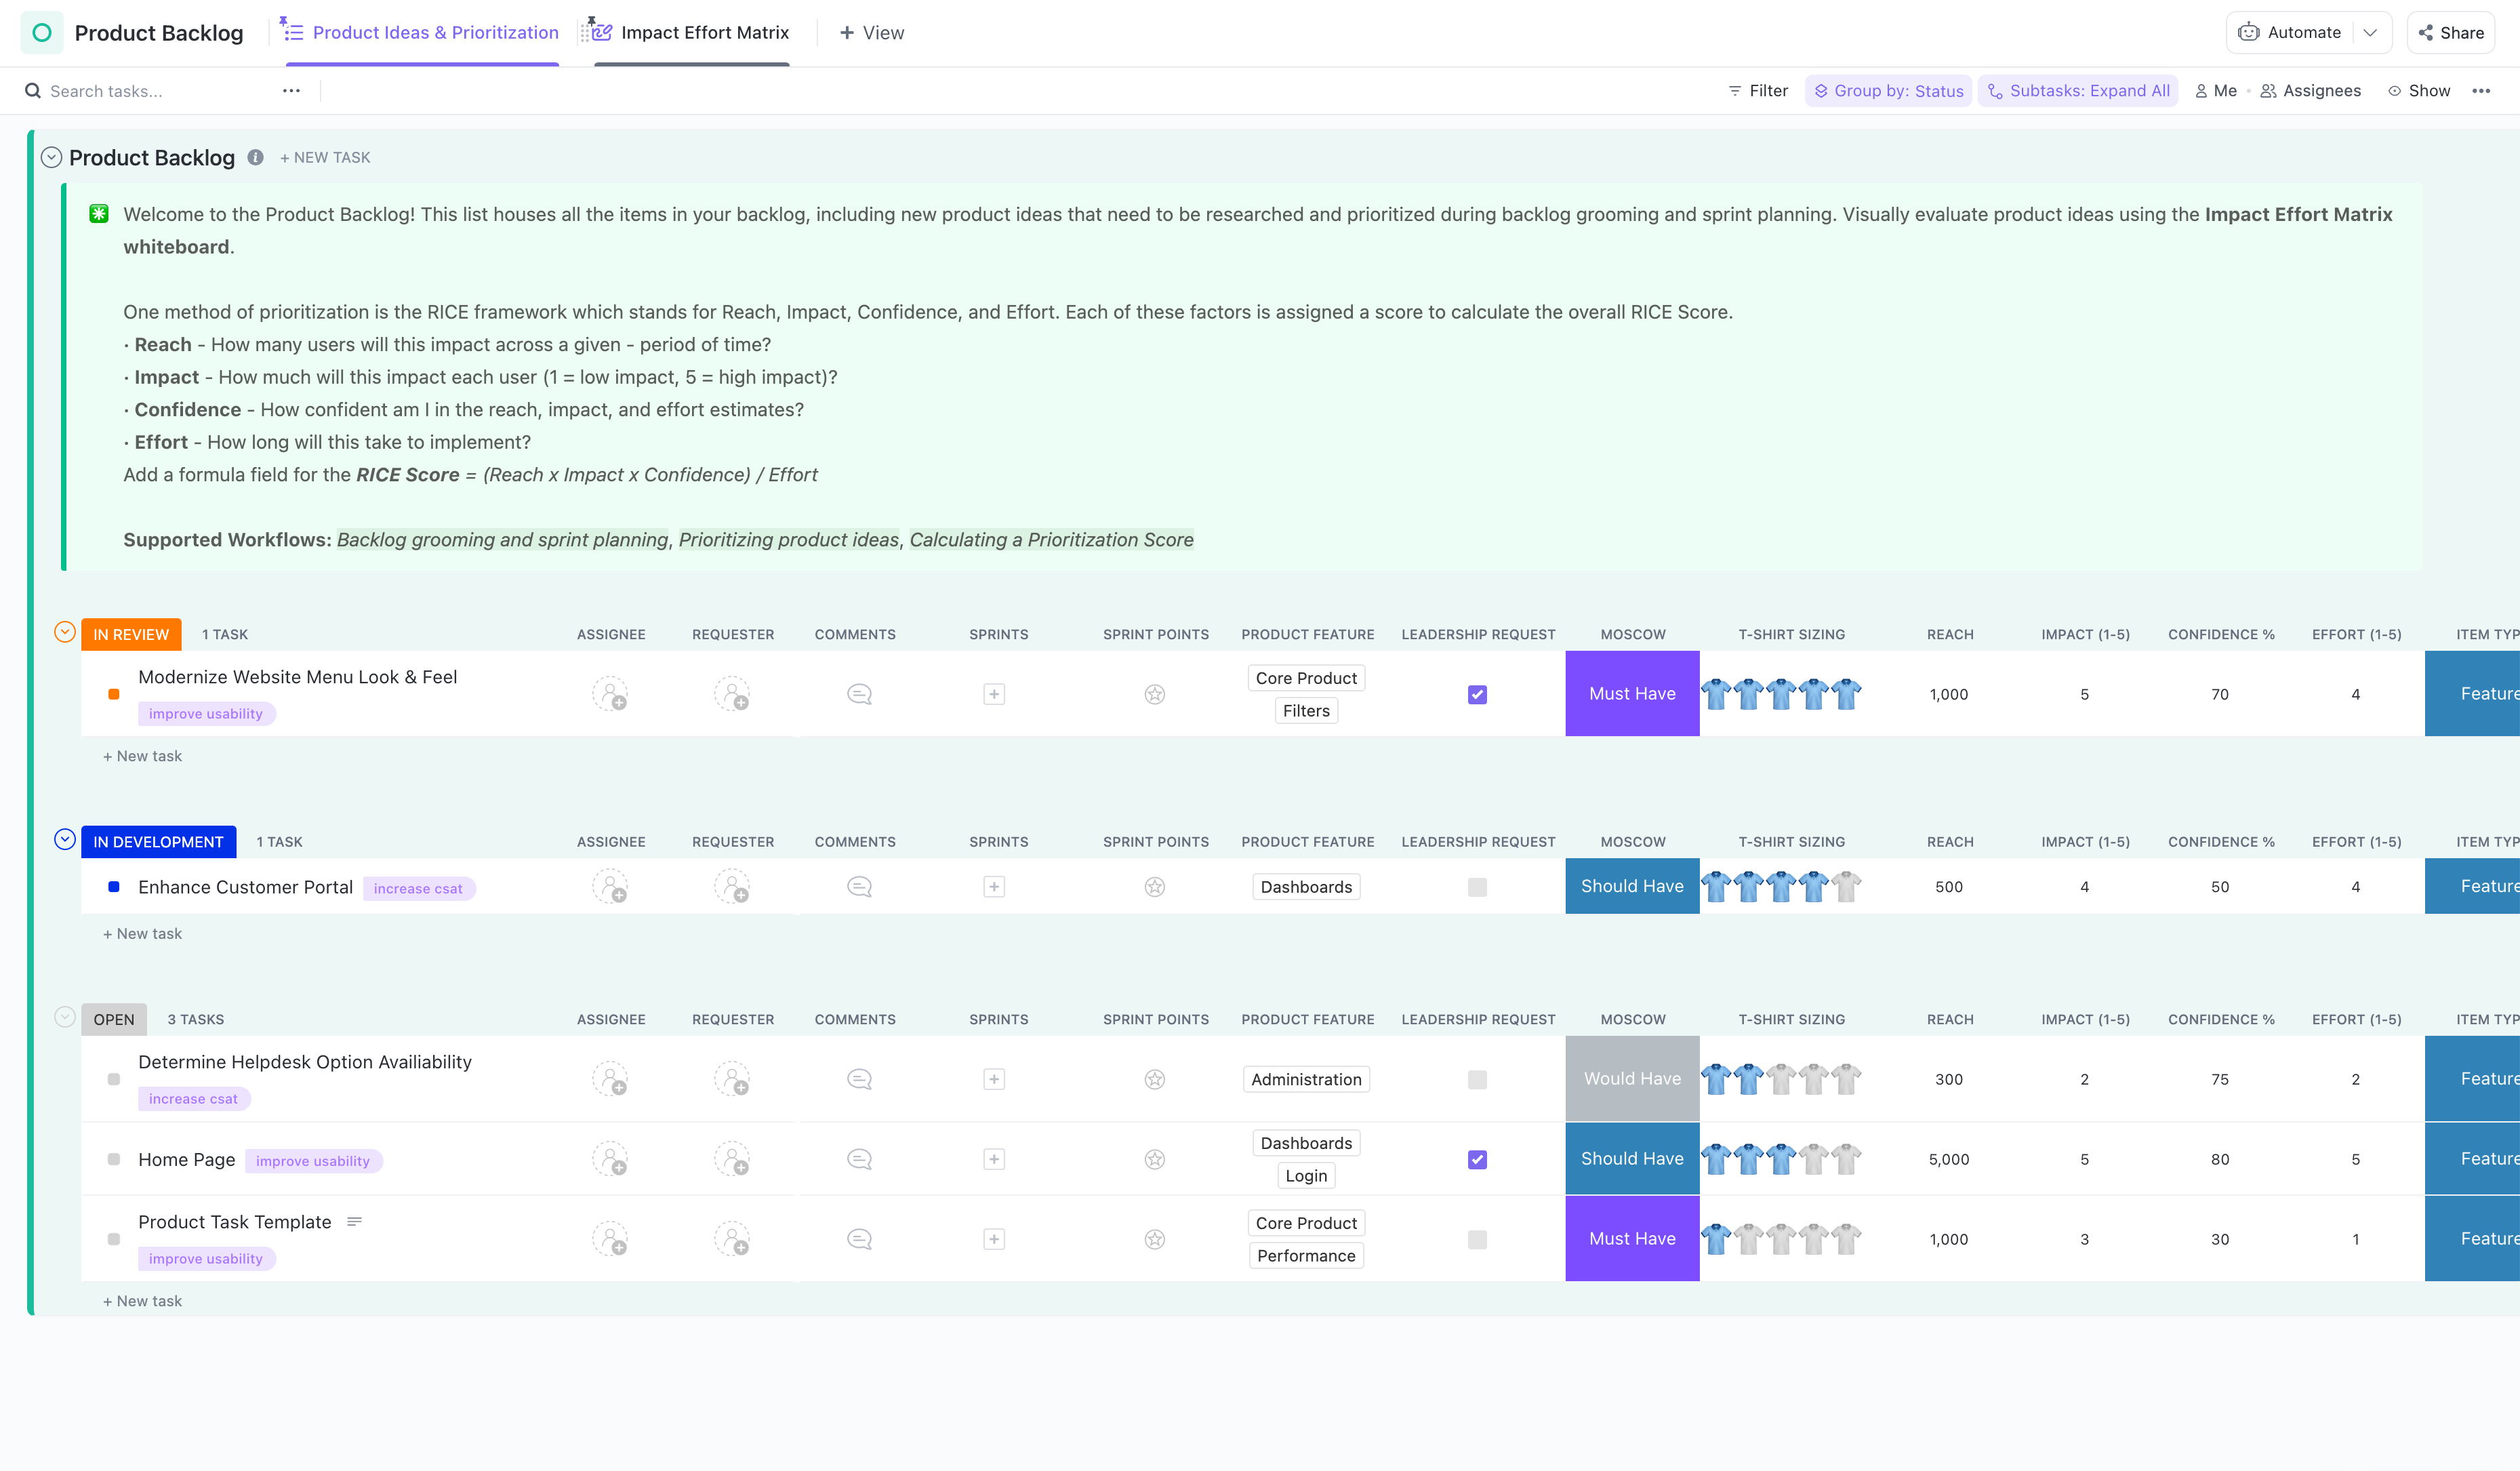Check Leadership Request for Product Task Template
Screen dimensions: 2520x1471
tap(1477, 1239)
